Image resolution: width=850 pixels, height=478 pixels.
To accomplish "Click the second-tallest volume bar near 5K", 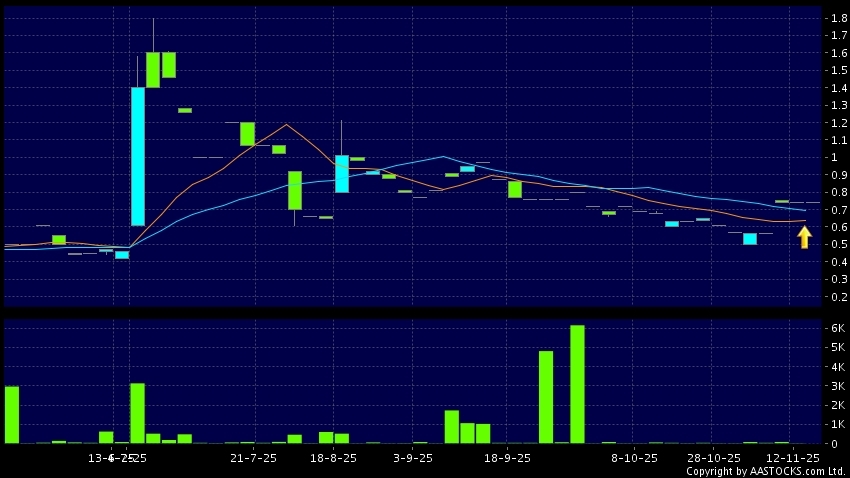I will (546, 397).
